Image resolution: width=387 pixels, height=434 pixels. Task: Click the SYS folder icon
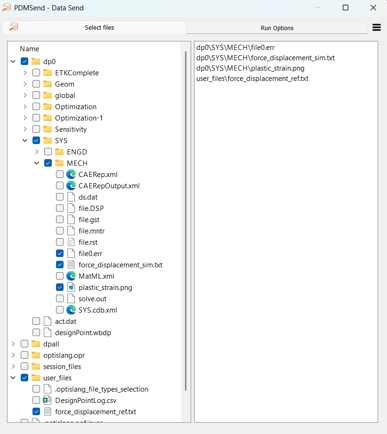[48, 141]
